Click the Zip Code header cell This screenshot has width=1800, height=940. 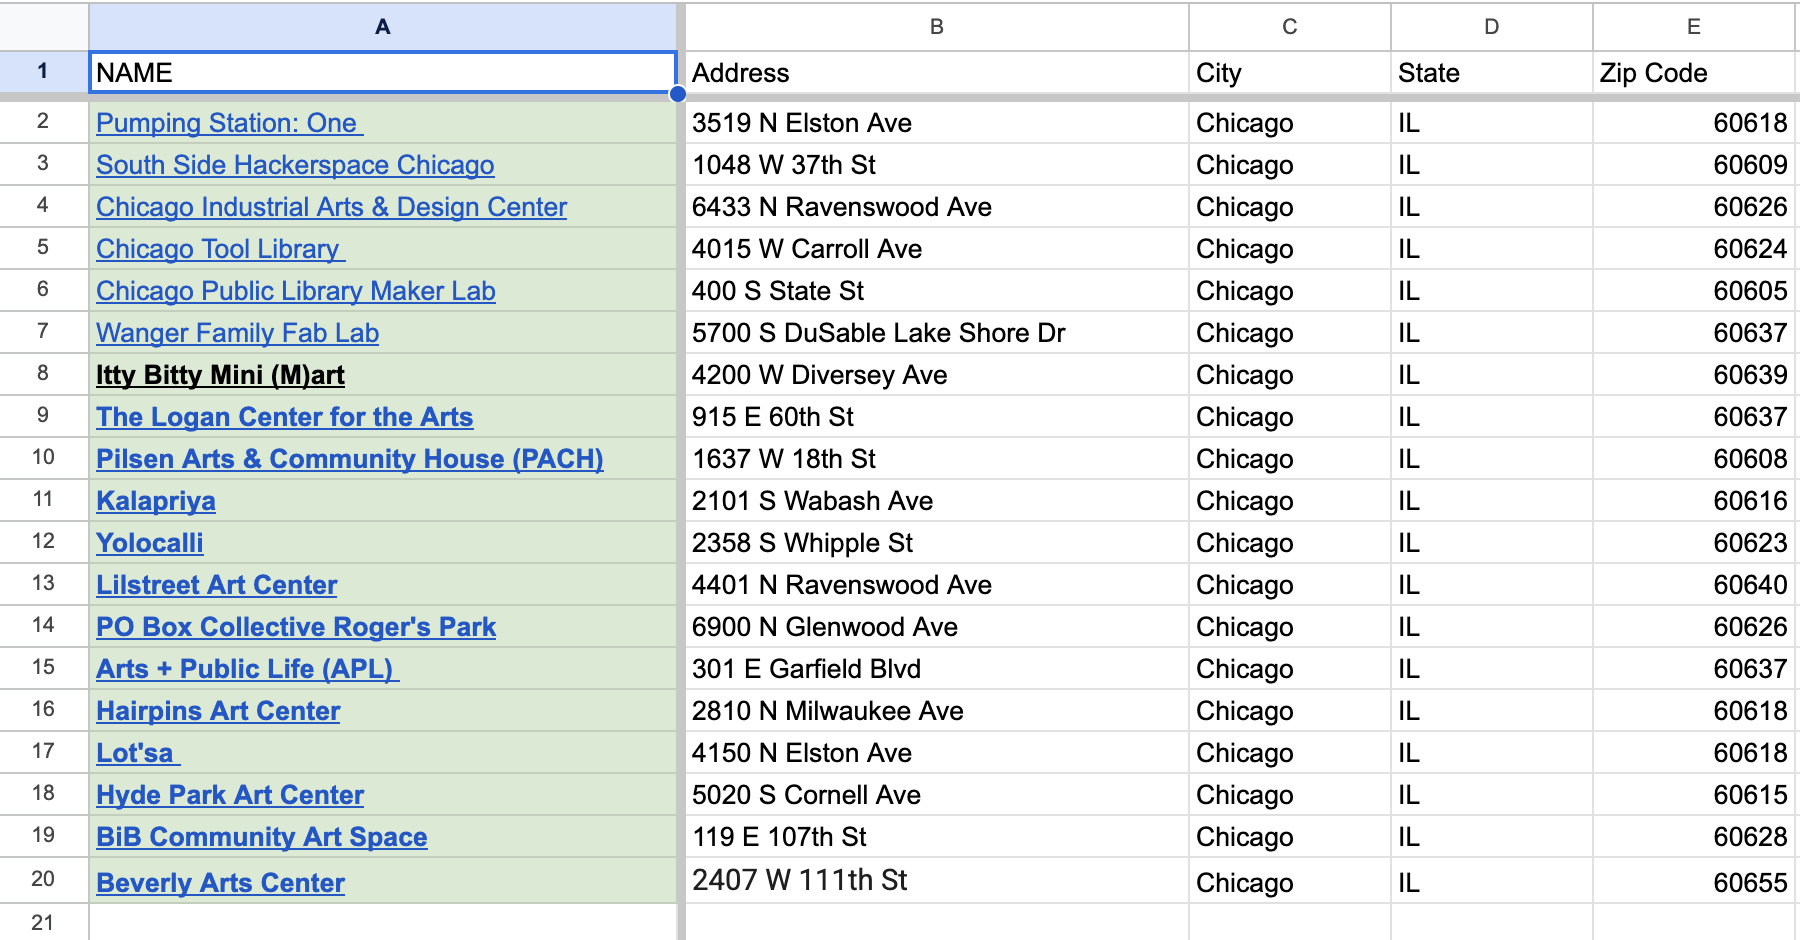coord(1694,73)
